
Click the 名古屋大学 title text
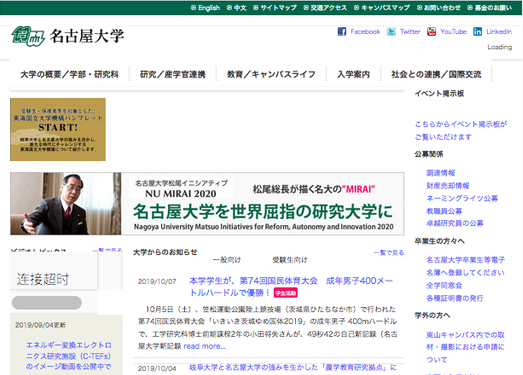coord(87,36)
